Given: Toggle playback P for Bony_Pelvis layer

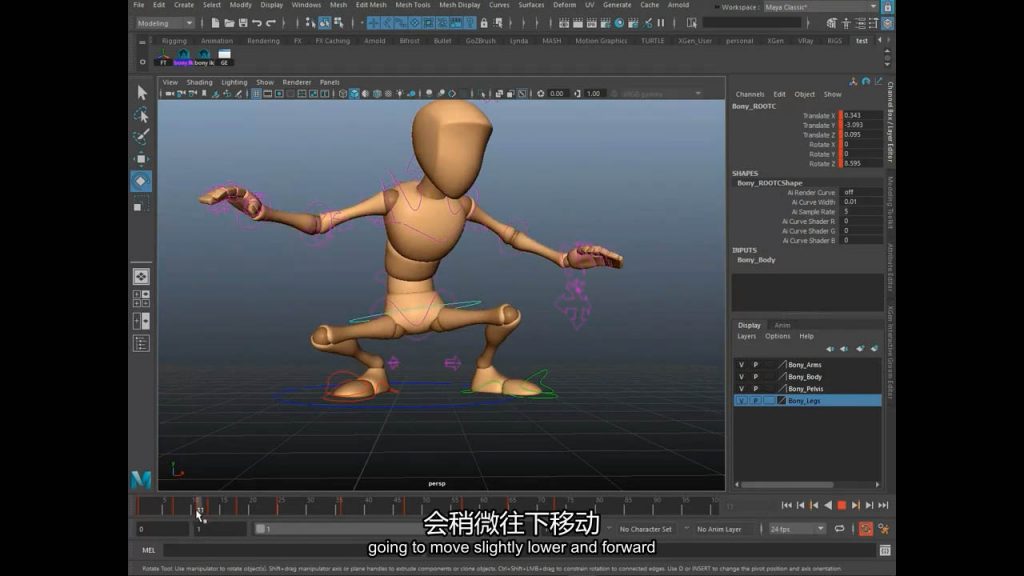Looking at the screenshot, I should [x=756, y=389].
